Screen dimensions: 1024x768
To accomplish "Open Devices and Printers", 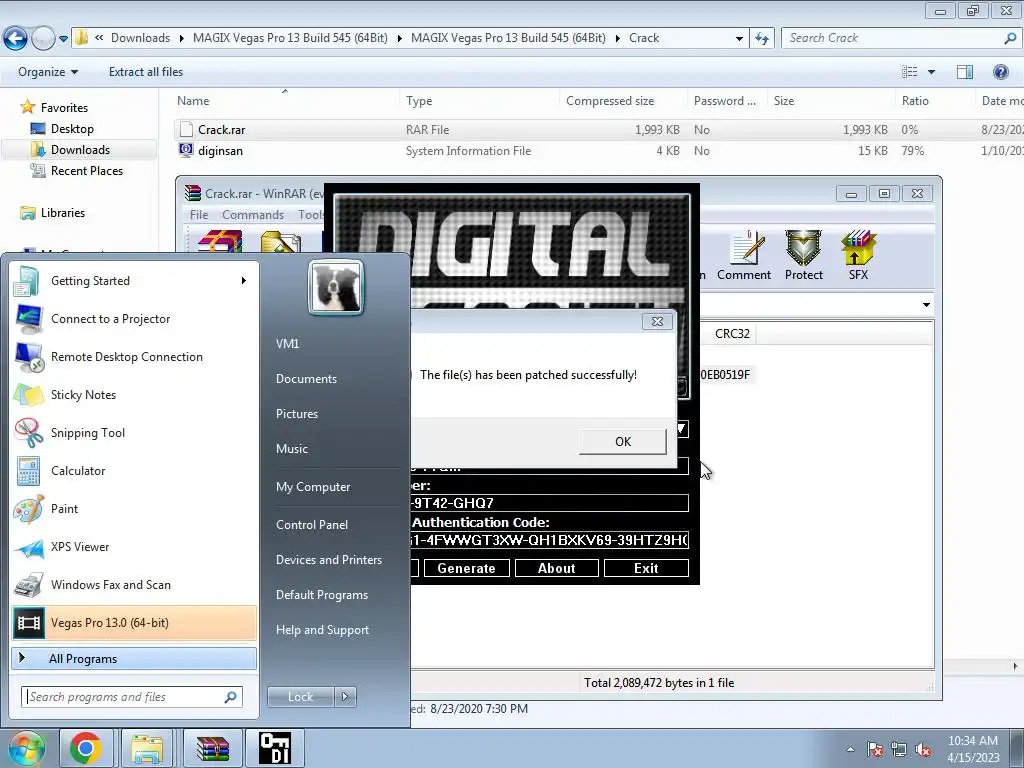I will 328,560.
